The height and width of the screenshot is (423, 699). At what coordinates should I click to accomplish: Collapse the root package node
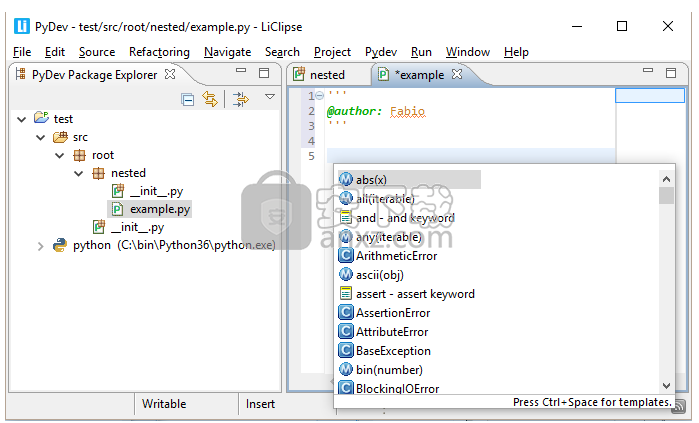tap(60, 156)
